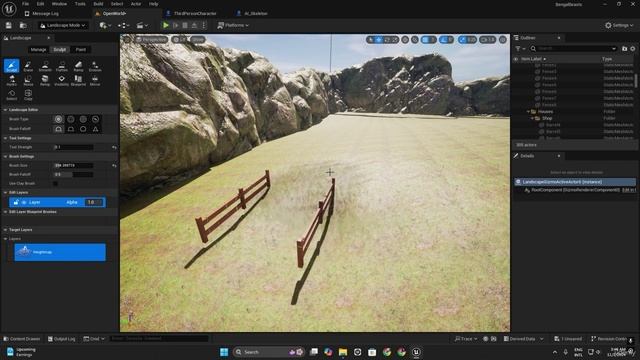The height and width of the screenshot is (360, 640).
Task: Select the Mirror landscape tool
Action: [95, 80]
